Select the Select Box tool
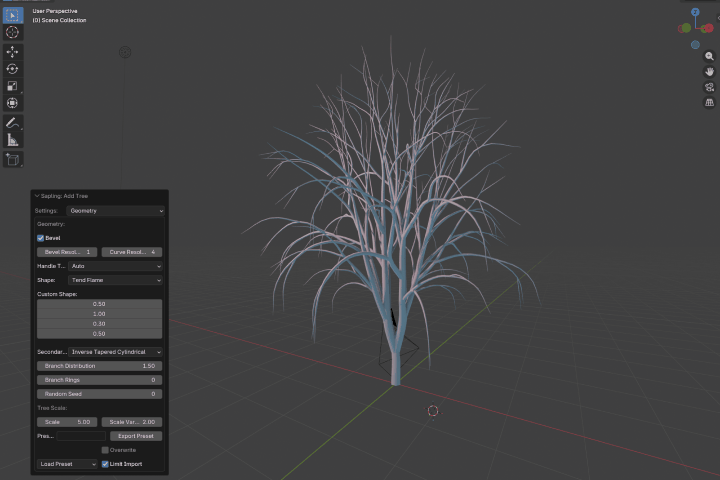720x480 pixels. tap(12, 16)
